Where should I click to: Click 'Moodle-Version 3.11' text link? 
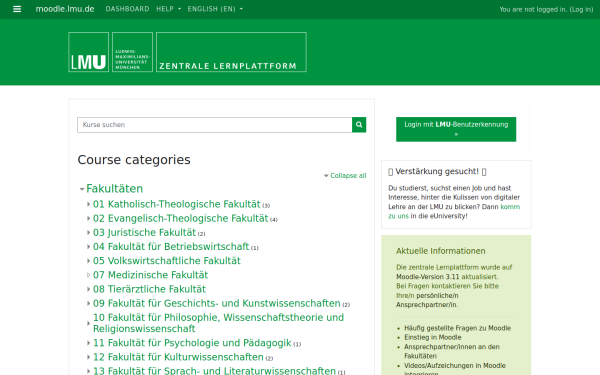[427, 277]
